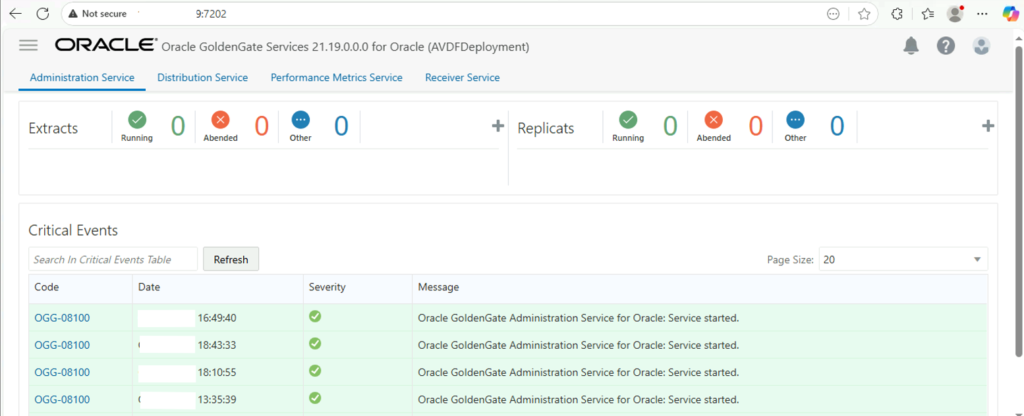The image size is (1024, 416).
Task: Click Extracts Running count 0
Action: (x=178, y=125)
